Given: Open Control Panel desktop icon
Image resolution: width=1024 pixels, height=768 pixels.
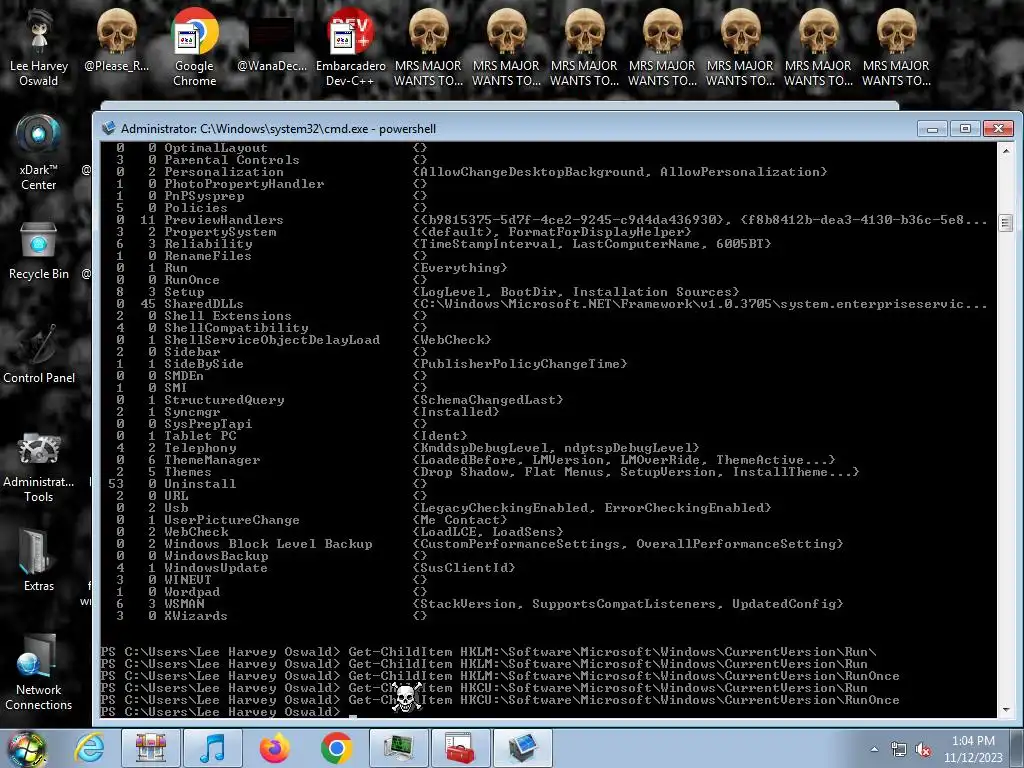Looking at the screenshot, I should tap(39, 354).
